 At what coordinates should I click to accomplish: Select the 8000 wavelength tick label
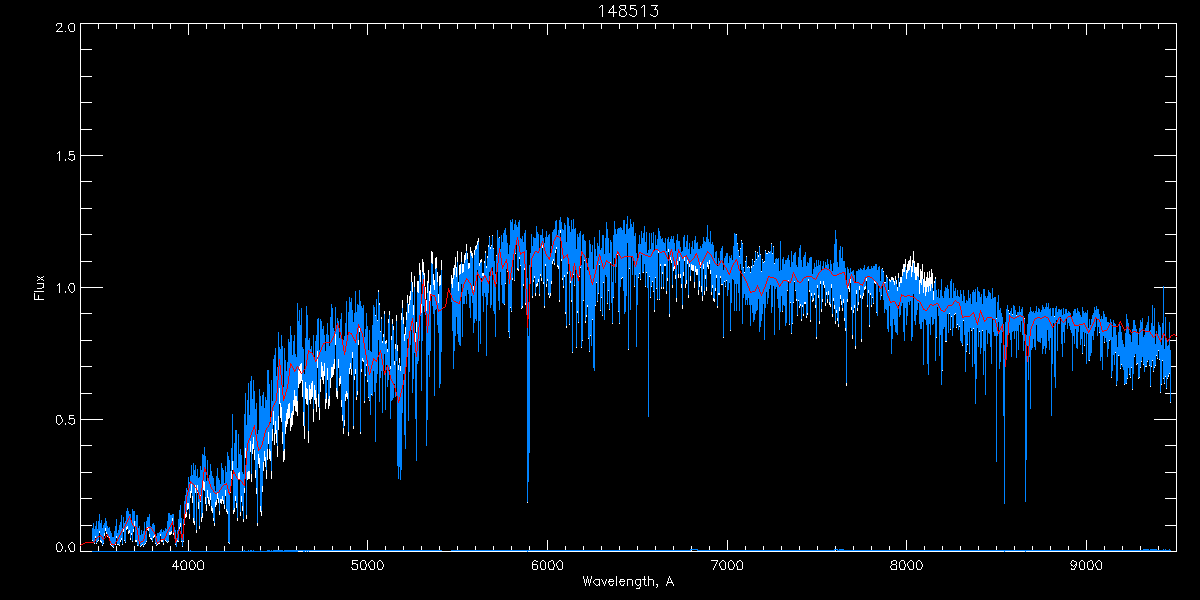[906, 565]
